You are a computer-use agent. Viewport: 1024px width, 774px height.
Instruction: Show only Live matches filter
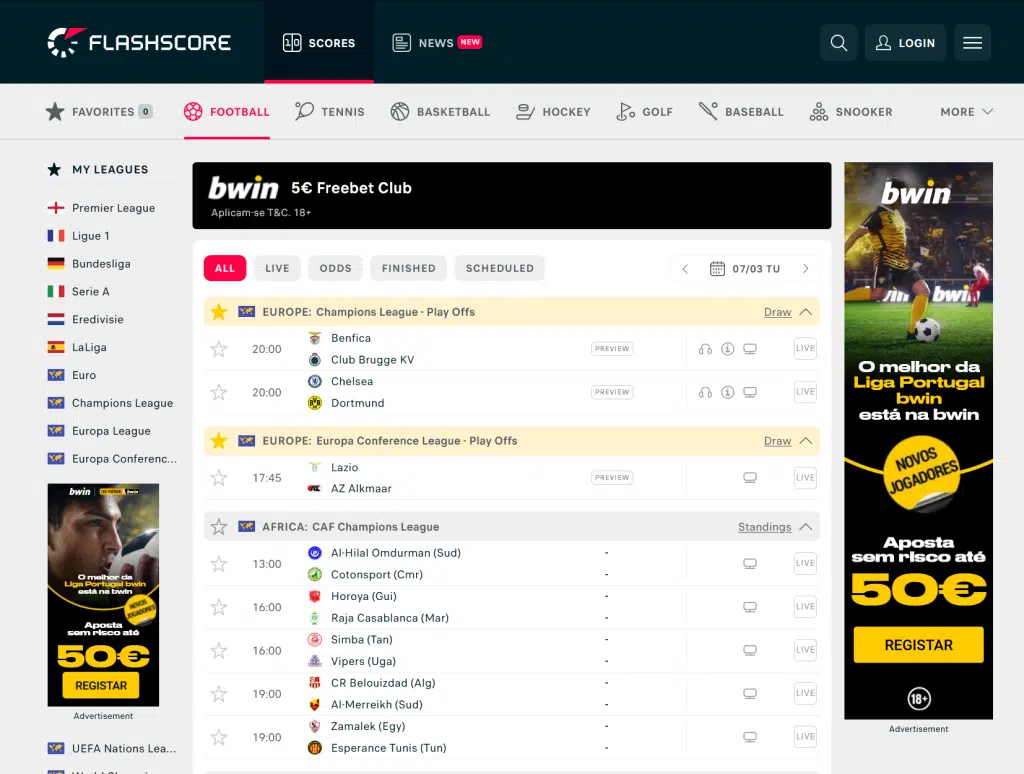[x=277, y=268]
